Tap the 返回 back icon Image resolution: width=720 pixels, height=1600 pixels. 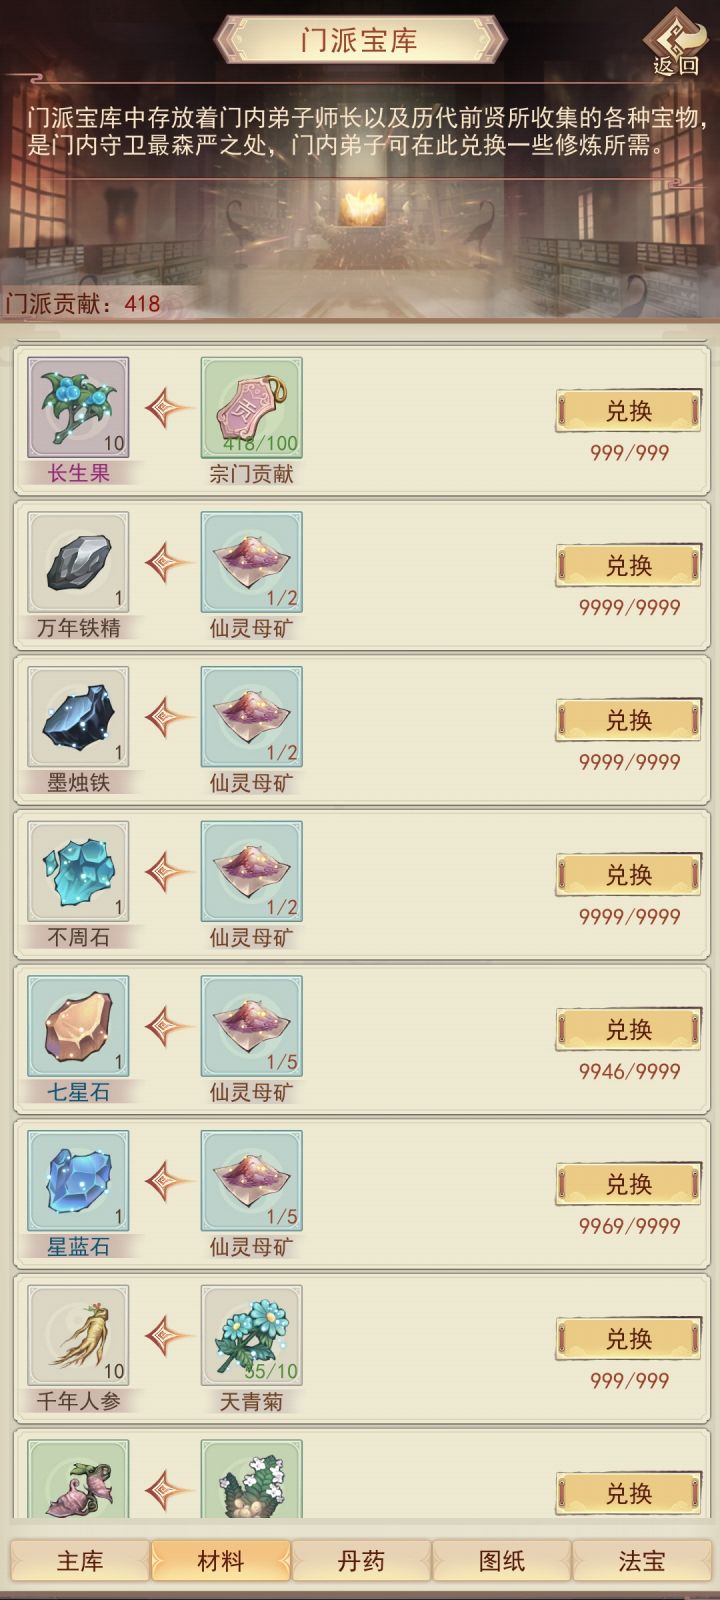pos(677,43)
